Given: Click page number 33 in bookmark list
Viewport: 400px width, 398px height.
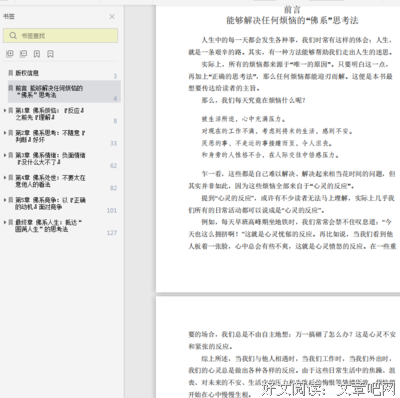Looking at the screenshot, I should (x=114, y=143).
